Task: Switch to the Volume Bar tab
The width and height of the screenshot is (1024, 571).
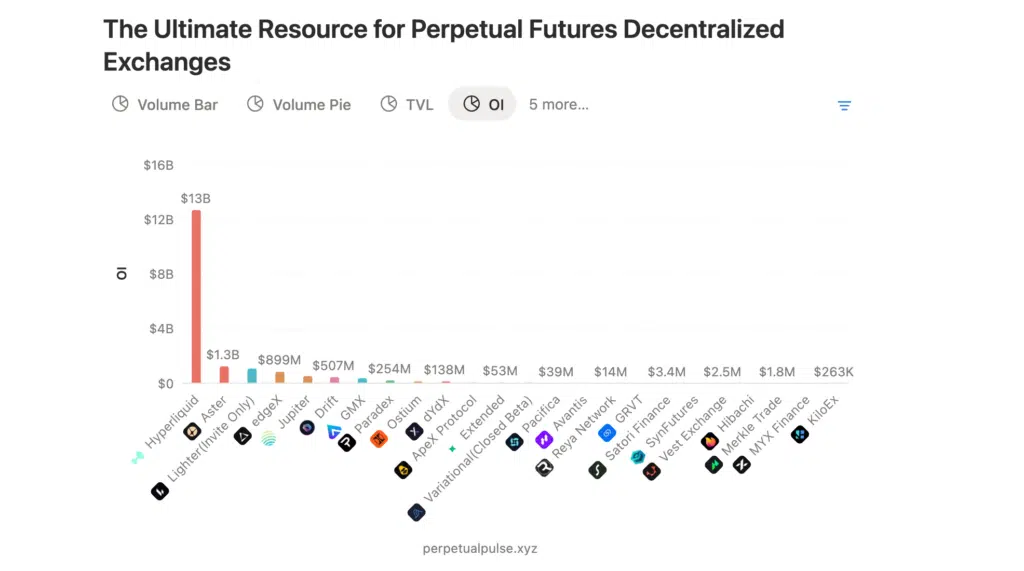Action: (x=165, y=104)
